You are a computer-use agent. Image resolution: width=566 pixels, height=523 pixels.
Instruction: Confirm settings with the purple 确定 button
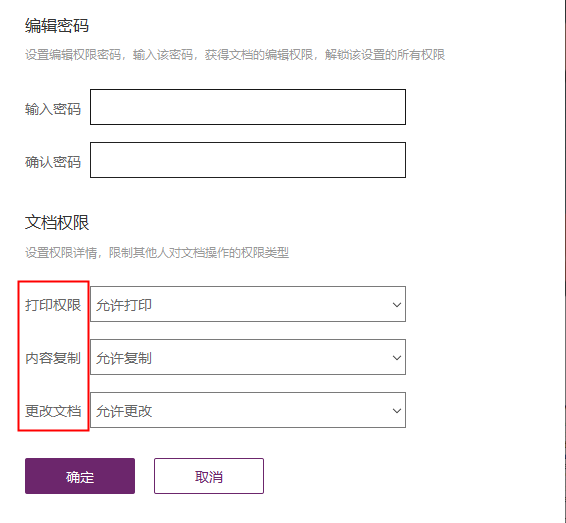click(80, 476)
